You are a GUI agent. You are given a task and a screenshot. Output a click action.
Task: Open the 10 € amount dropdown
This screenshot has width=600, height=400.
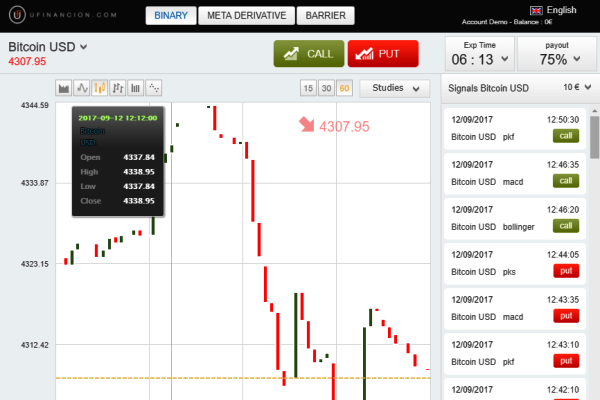pos(577,87)
